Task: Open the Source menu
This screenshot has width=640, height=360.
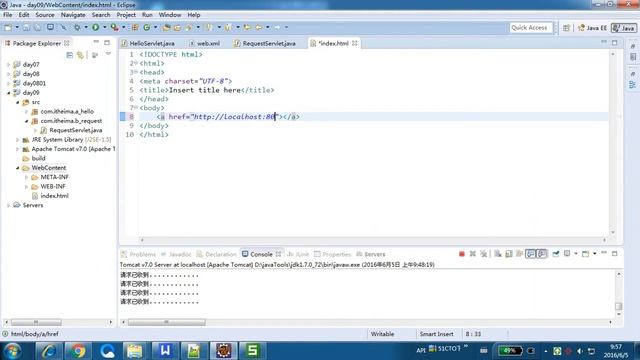Action: (45, 15)
